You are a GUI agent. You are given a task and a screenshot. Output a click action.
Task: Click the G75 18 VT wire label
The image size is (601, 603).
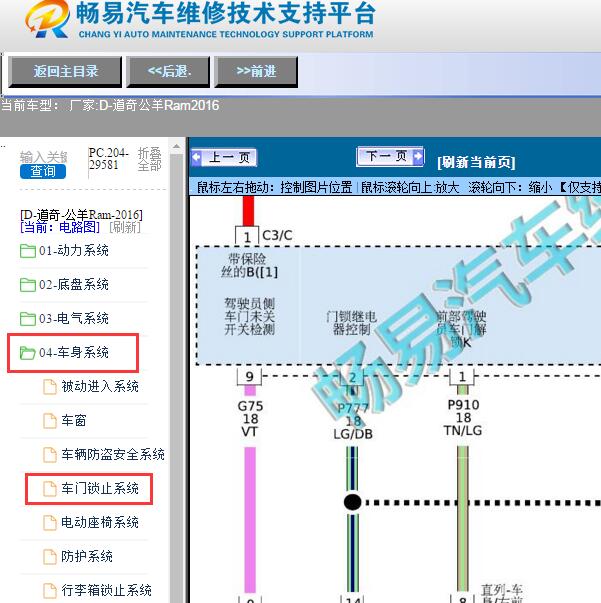pyautogui.click(x=250, y=418)
